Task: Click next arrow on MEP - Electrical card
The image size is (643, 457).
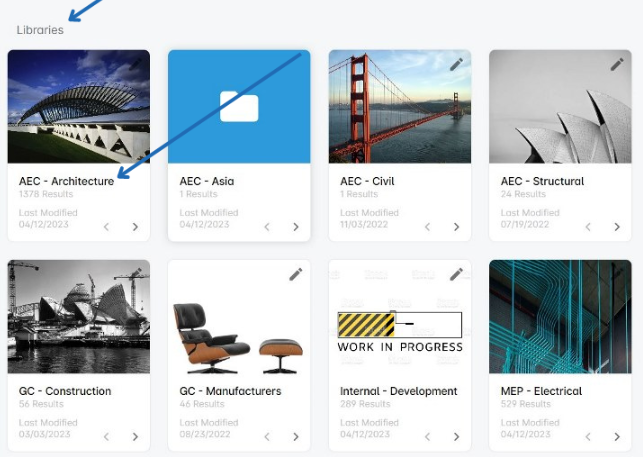Action: tap(617, 437)
